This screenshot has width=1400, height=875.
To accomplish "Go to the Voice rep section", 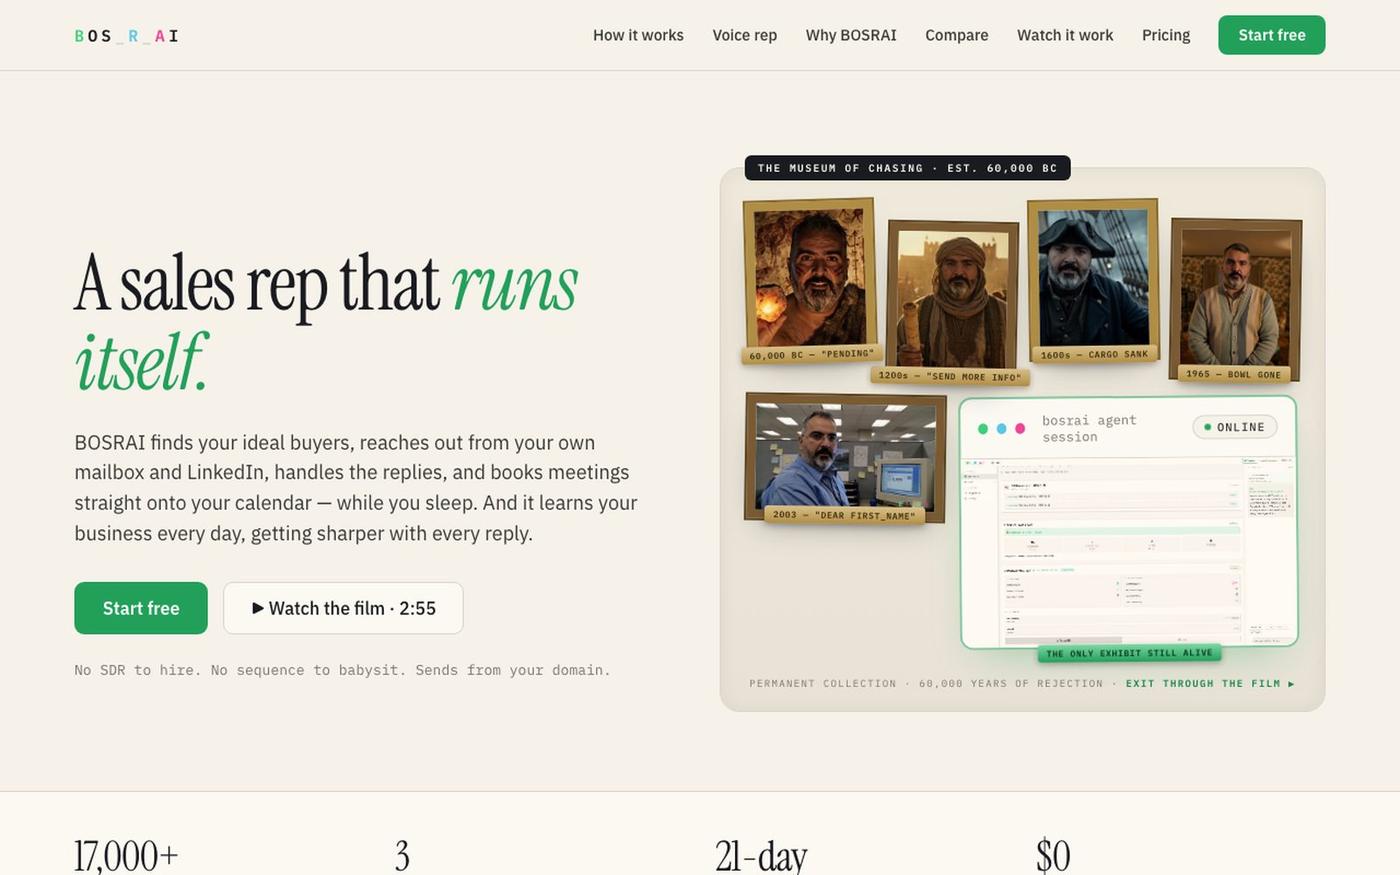I will tap(744, 35).
